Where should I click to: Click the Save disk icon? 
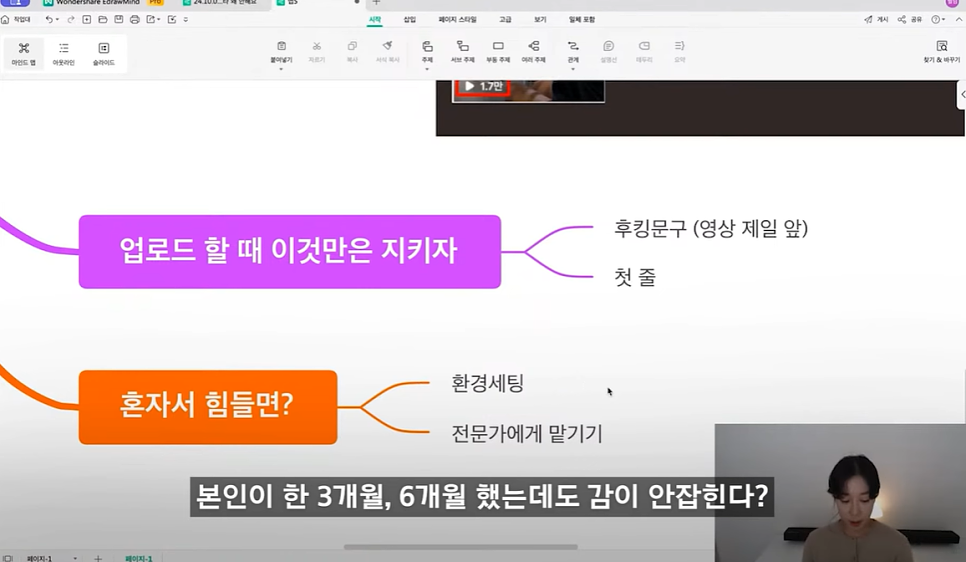point(119,20)
